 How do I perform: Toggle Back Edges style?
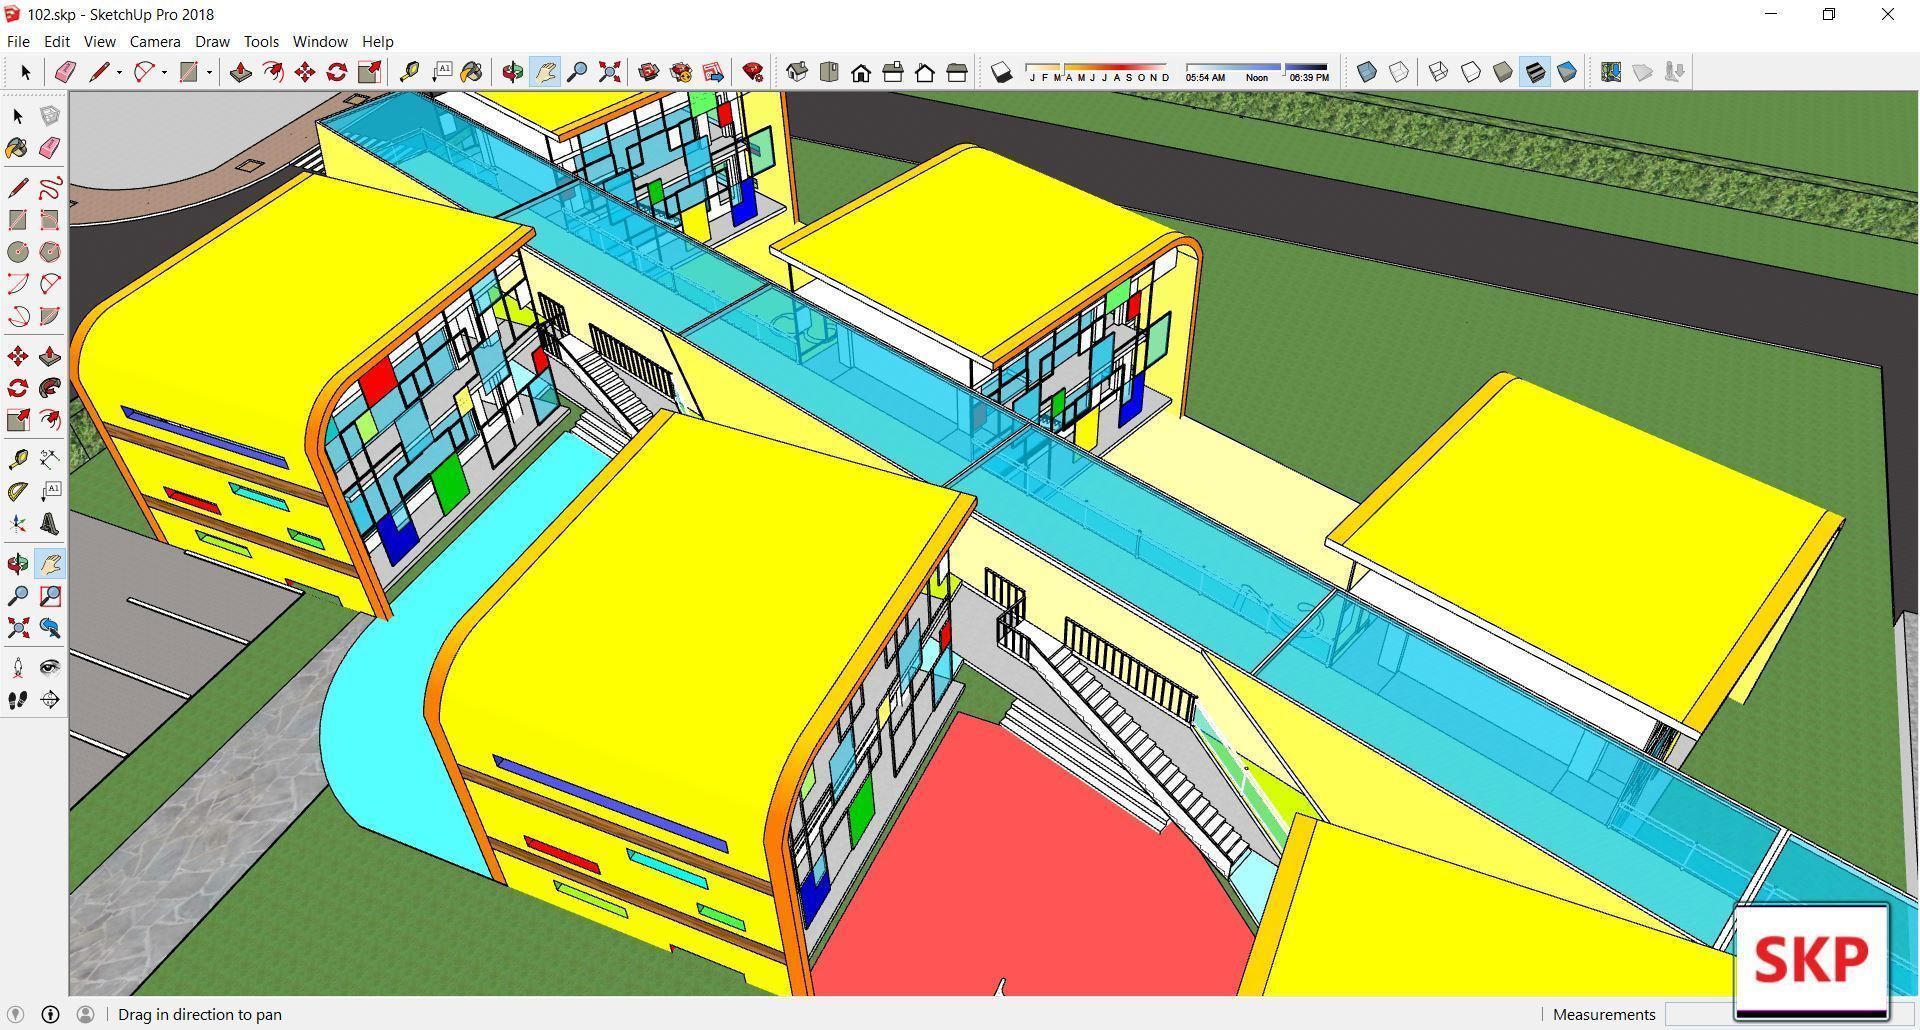click(1399, 72)
